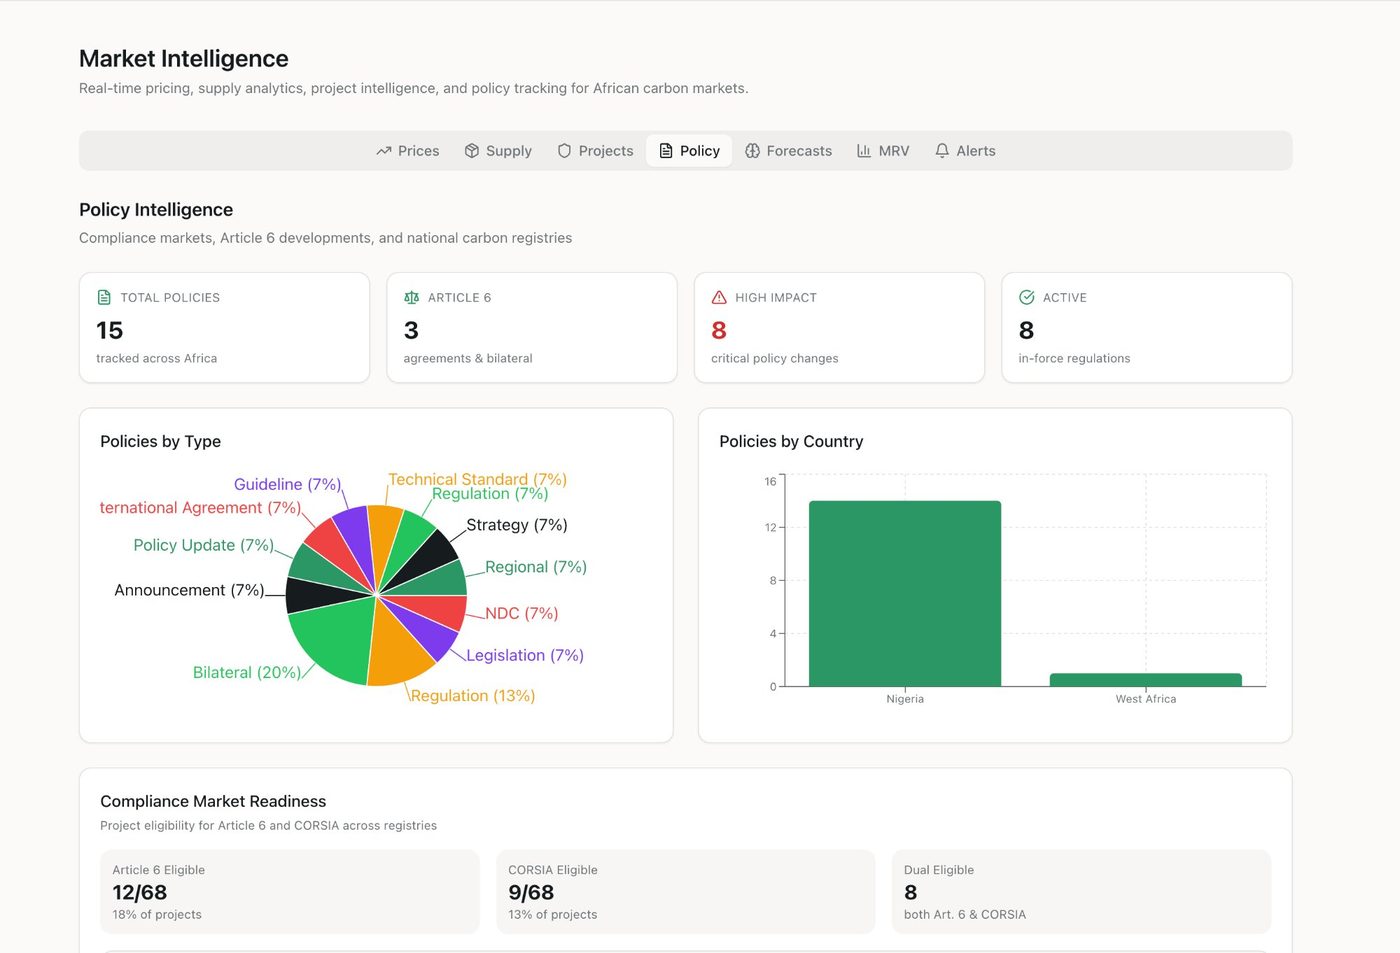
Task: Click the trending arrow icon beside Prices
Action: pos(384,151)
